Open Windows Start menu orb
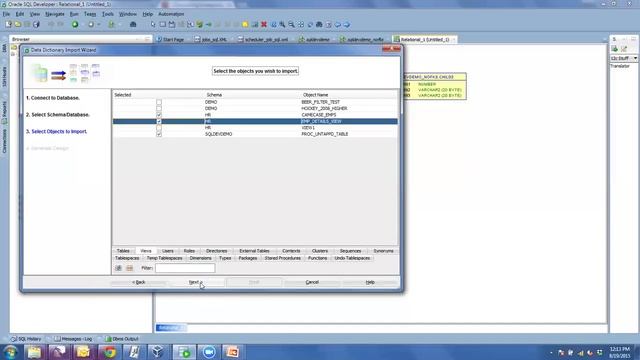Viewport: 640px width, 360px height. 10,352
